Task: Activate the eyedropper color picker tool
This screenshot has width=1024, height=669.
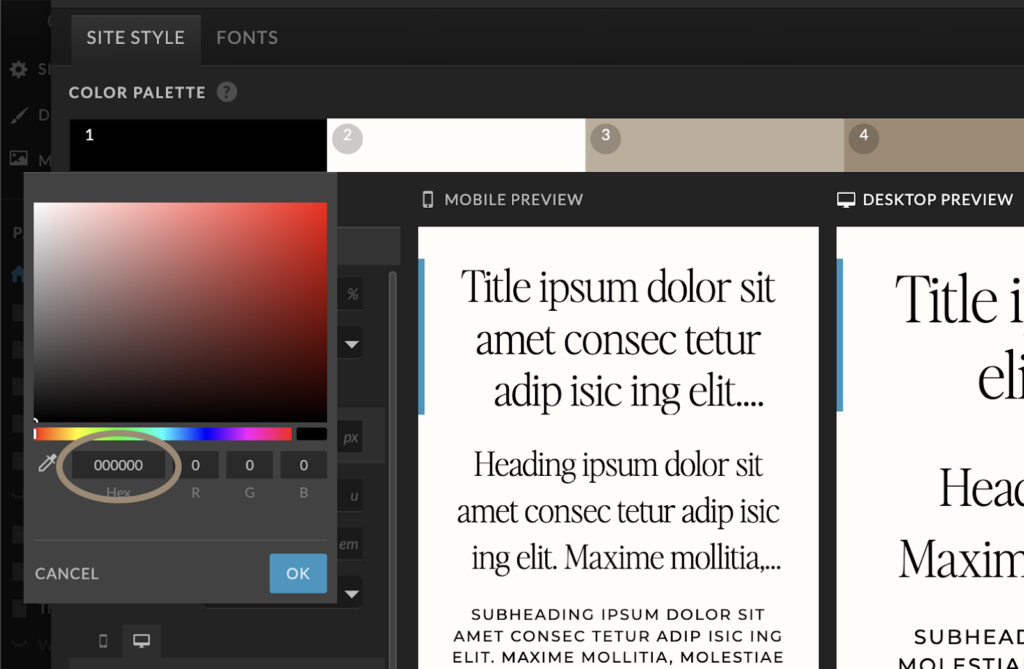Action: click(x=47, y=463)
